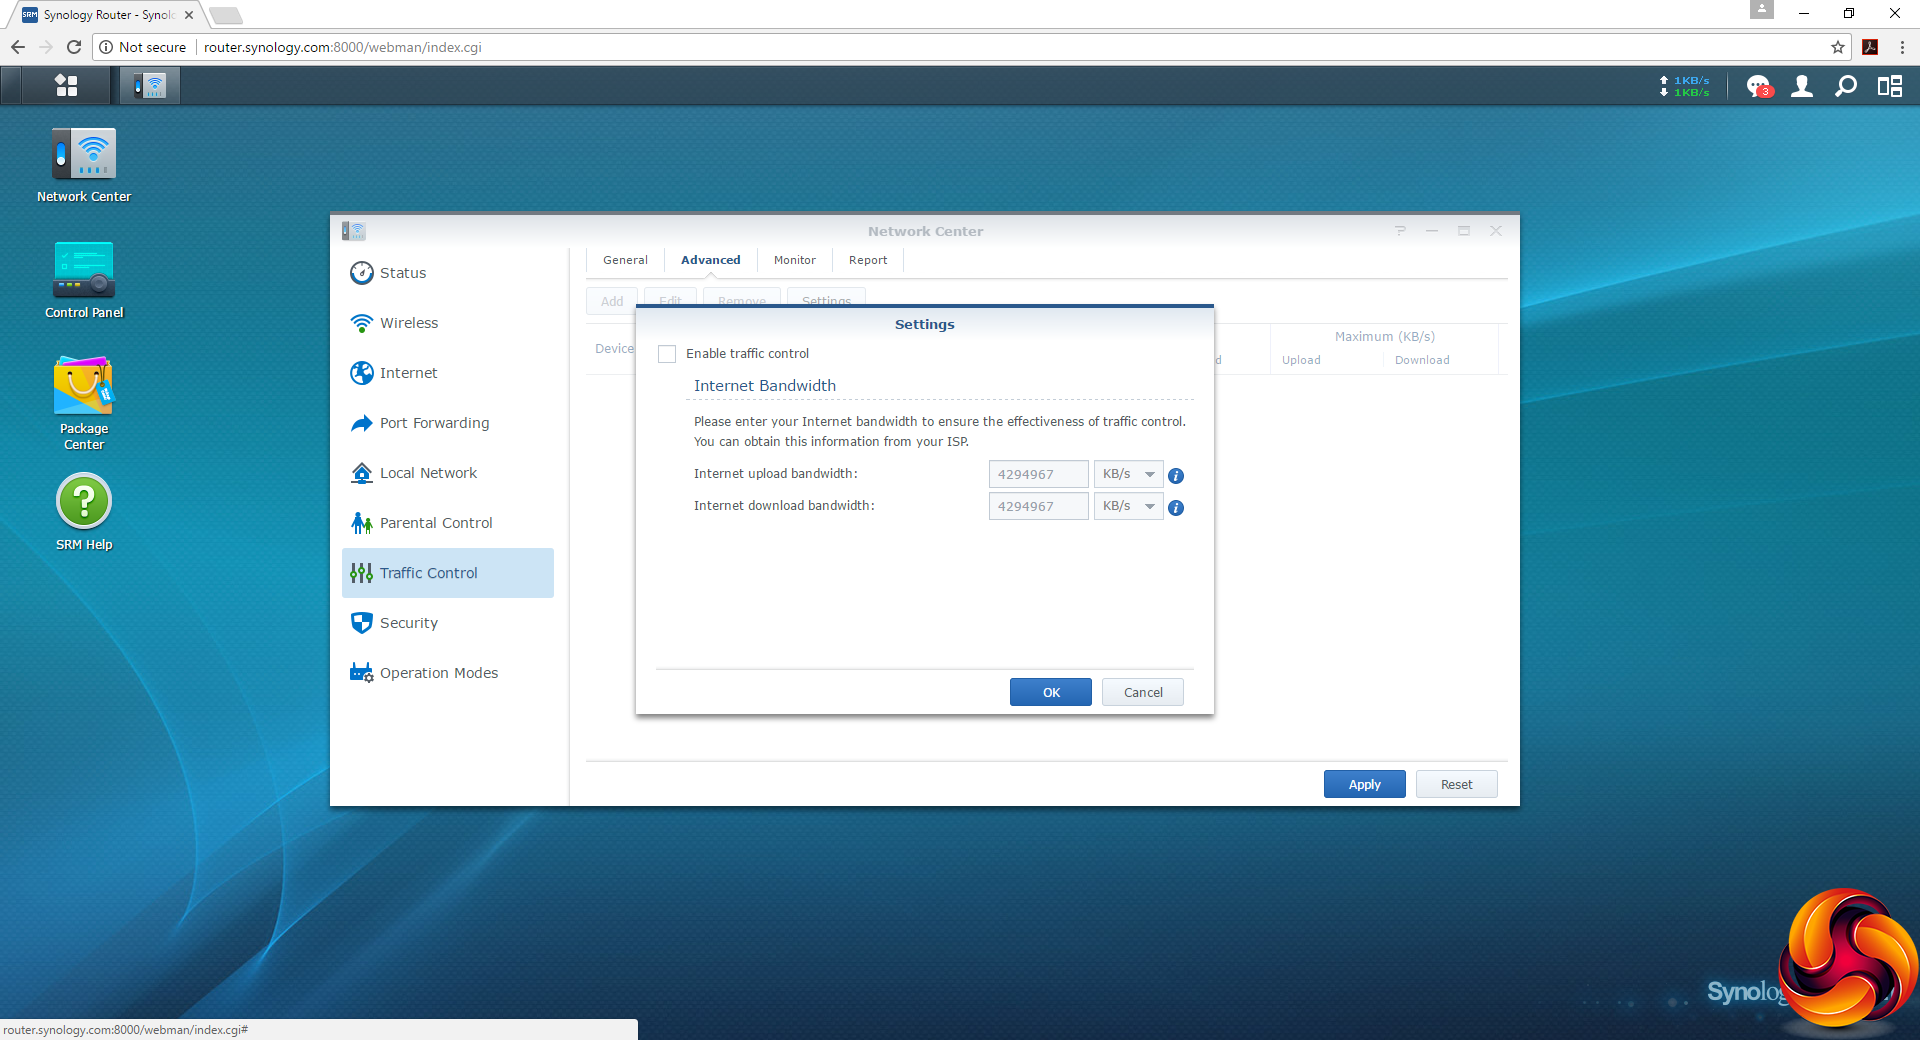Expand the download bandwidth unit dropdown
The image size is (1920, 1040).
pyautogui.click(x=1128, y=507)
